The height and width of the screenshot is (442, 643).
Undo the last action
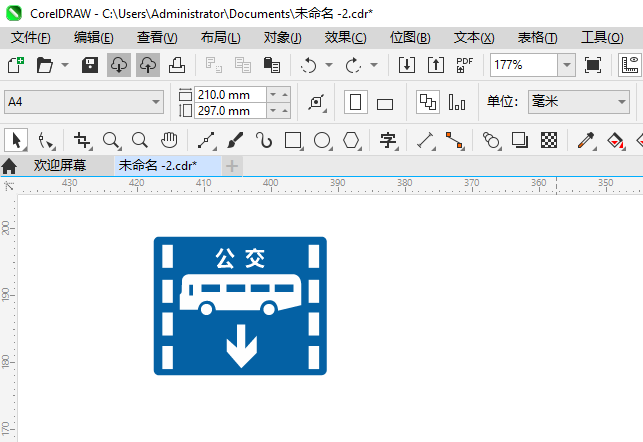[308, 65]
